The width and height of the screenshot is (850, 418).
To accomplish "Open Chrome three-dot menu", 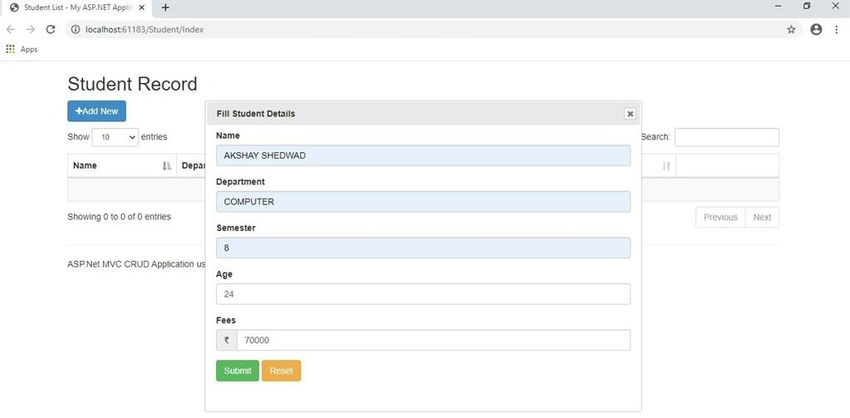I will point(836,30).
